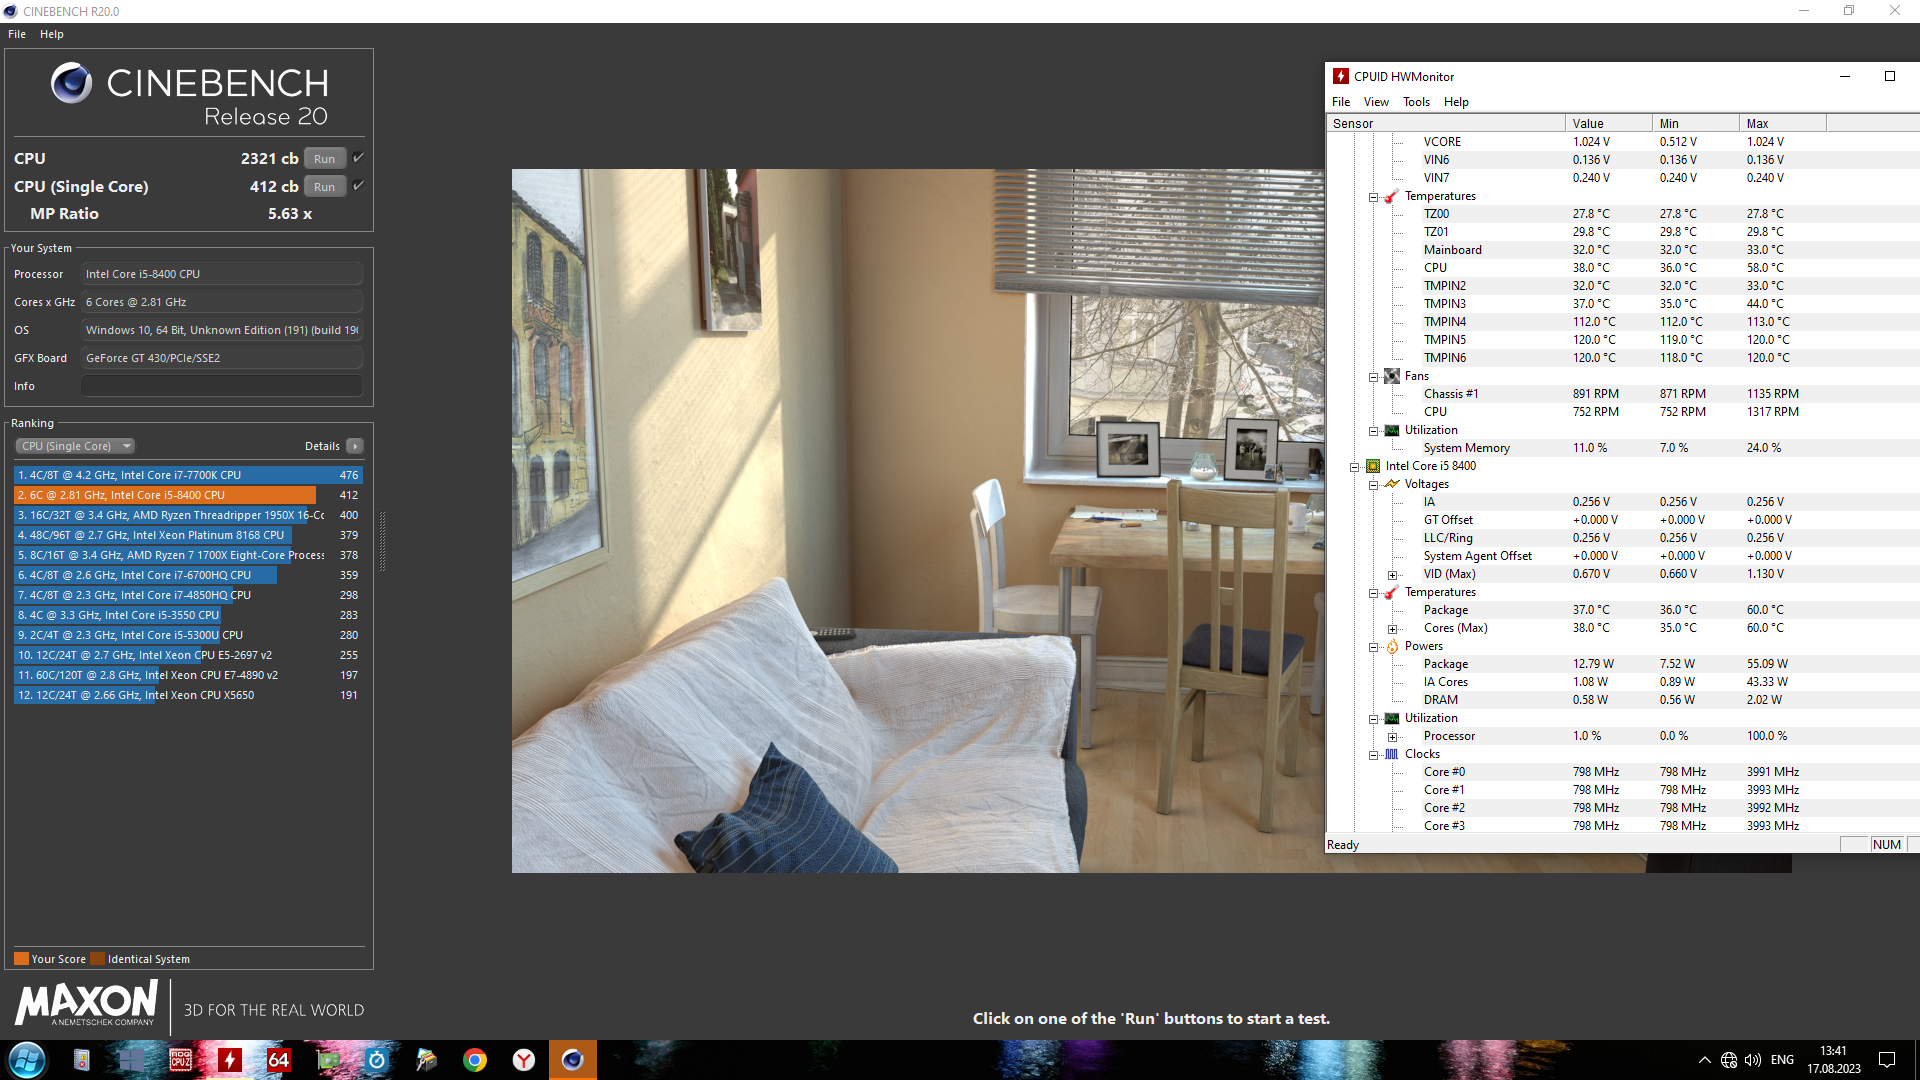Open ROG CPU-Z from the taskbar
Screen dimensions: 1920x1080
[x=181, y=1060]
